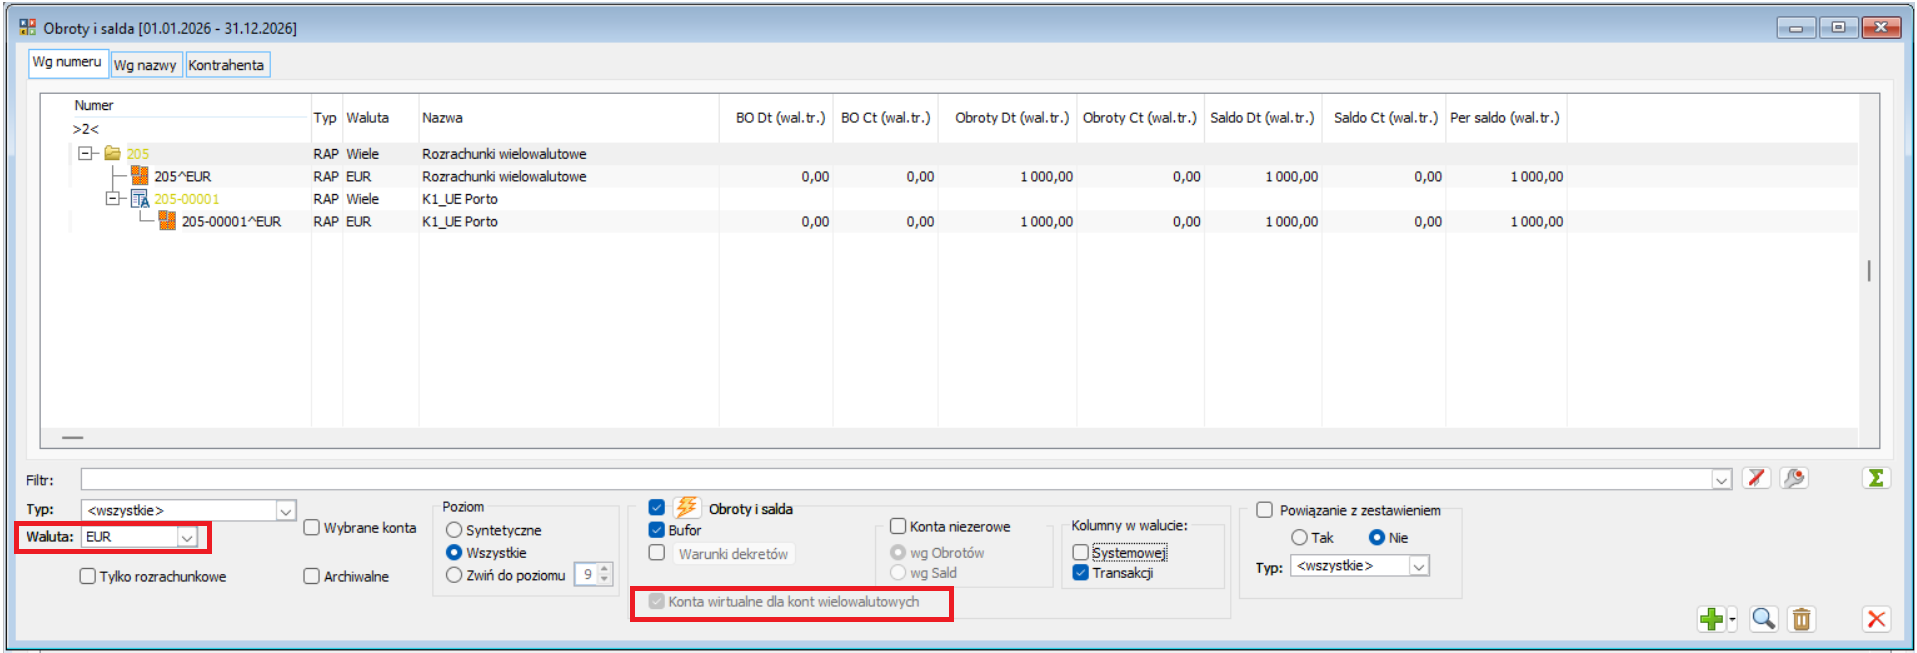
Task: Open the Kontrahenta tab
Action: 226,65
